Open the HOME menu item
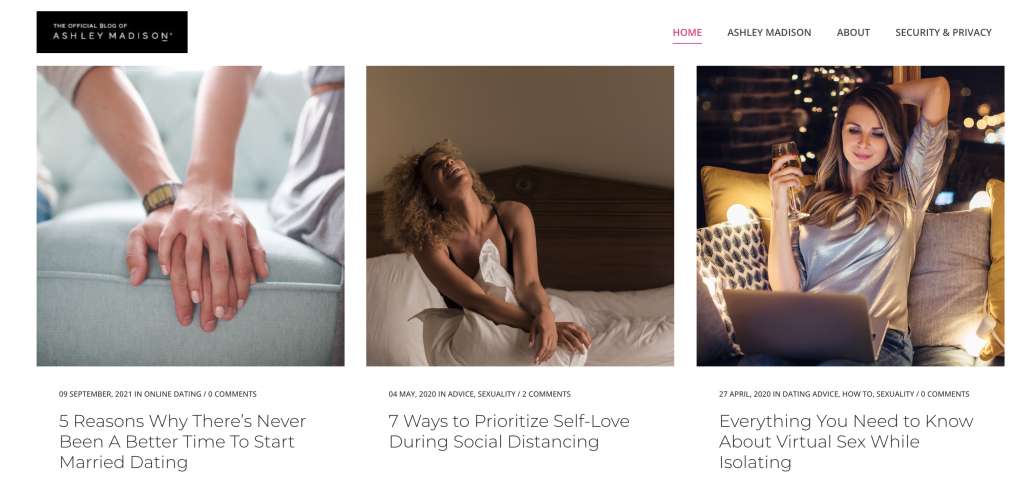Screen dimensions: 1024x495 (687, 32)
